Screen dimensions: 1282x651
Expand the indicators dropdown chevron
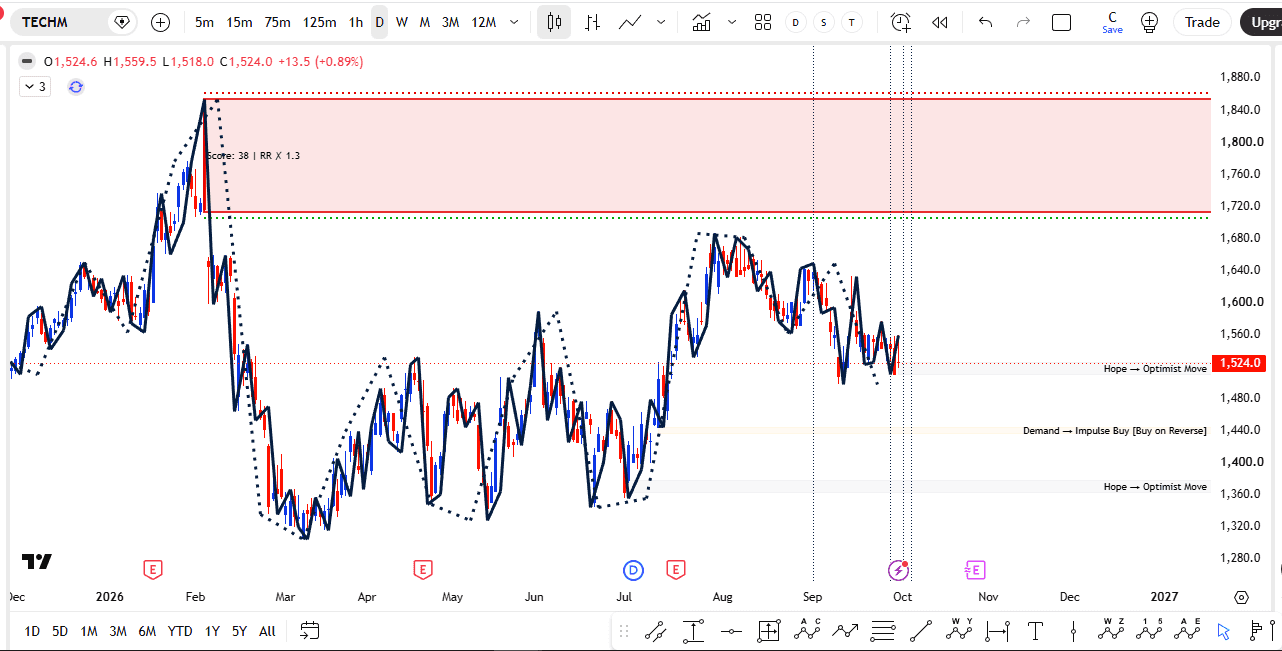click(731, 22)
